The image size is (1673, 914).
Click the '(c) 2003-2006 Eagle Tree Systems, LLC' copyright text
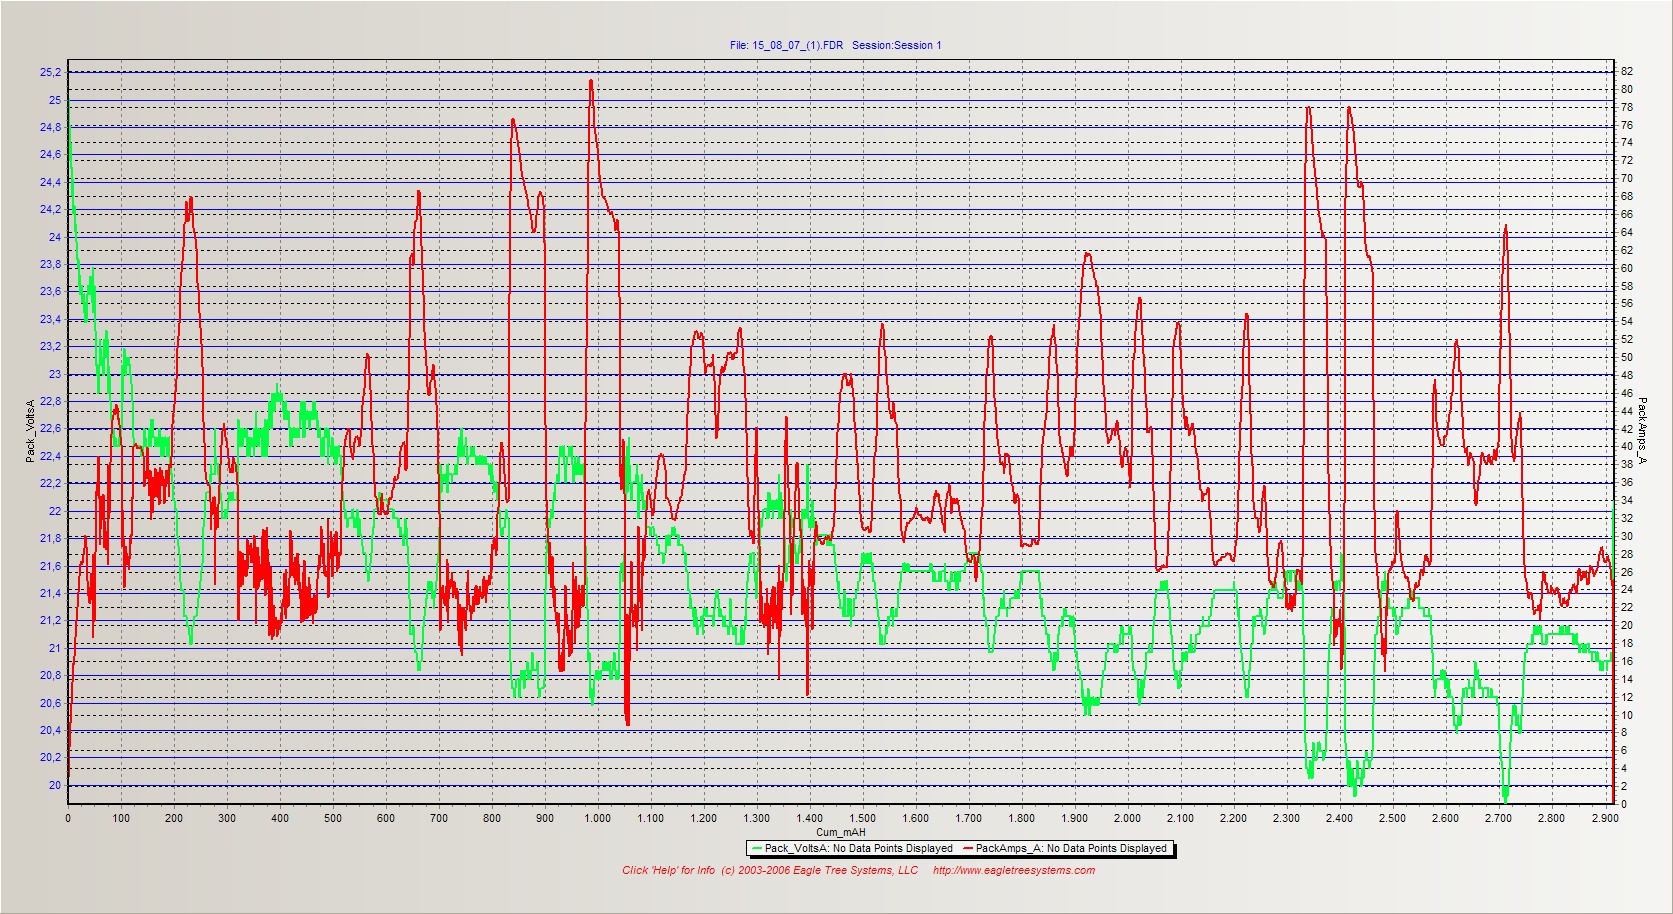coord(819,870)
